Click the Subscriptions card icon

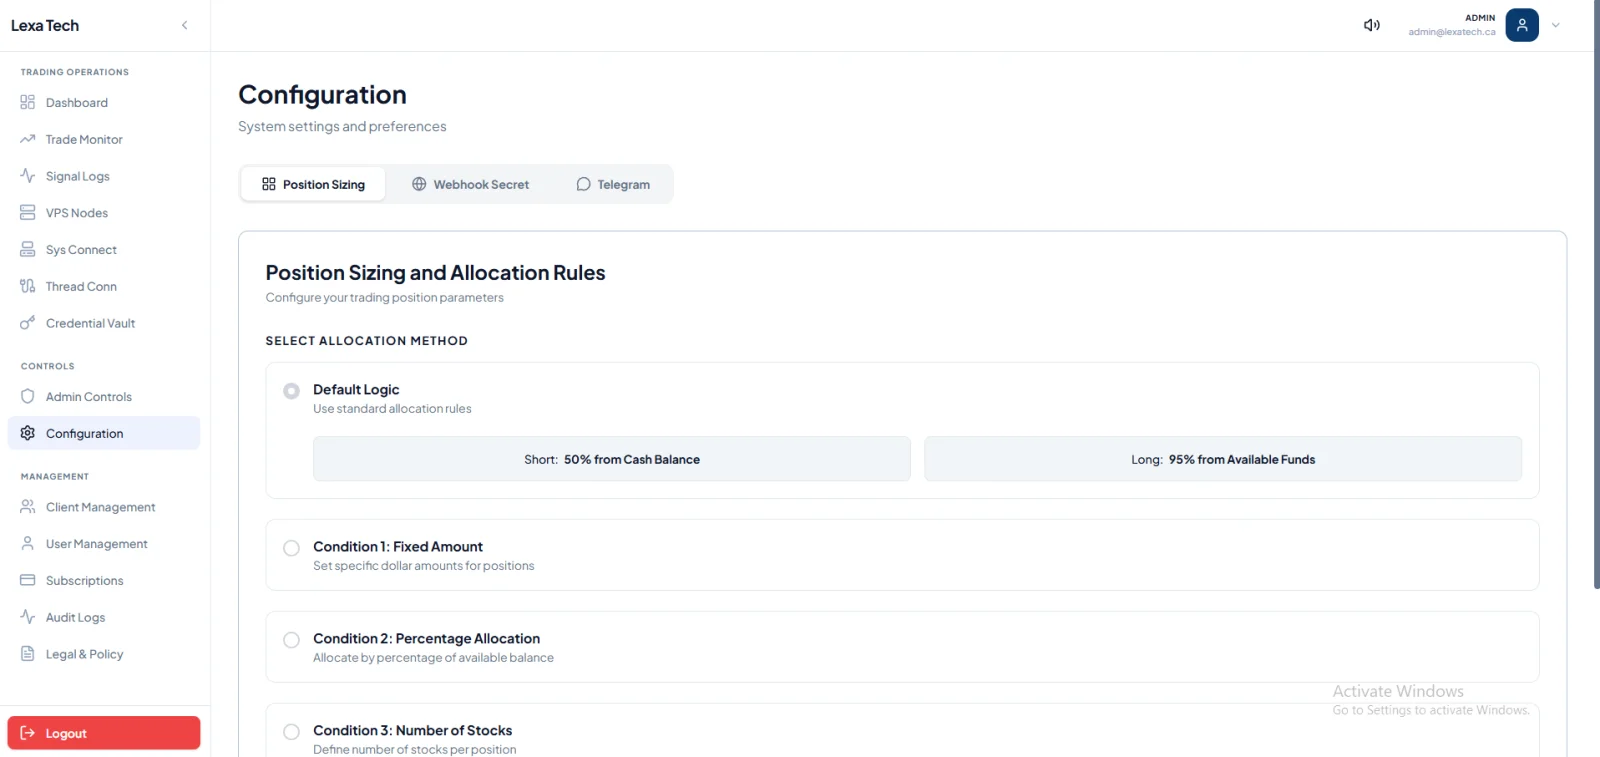click(28, 580)
